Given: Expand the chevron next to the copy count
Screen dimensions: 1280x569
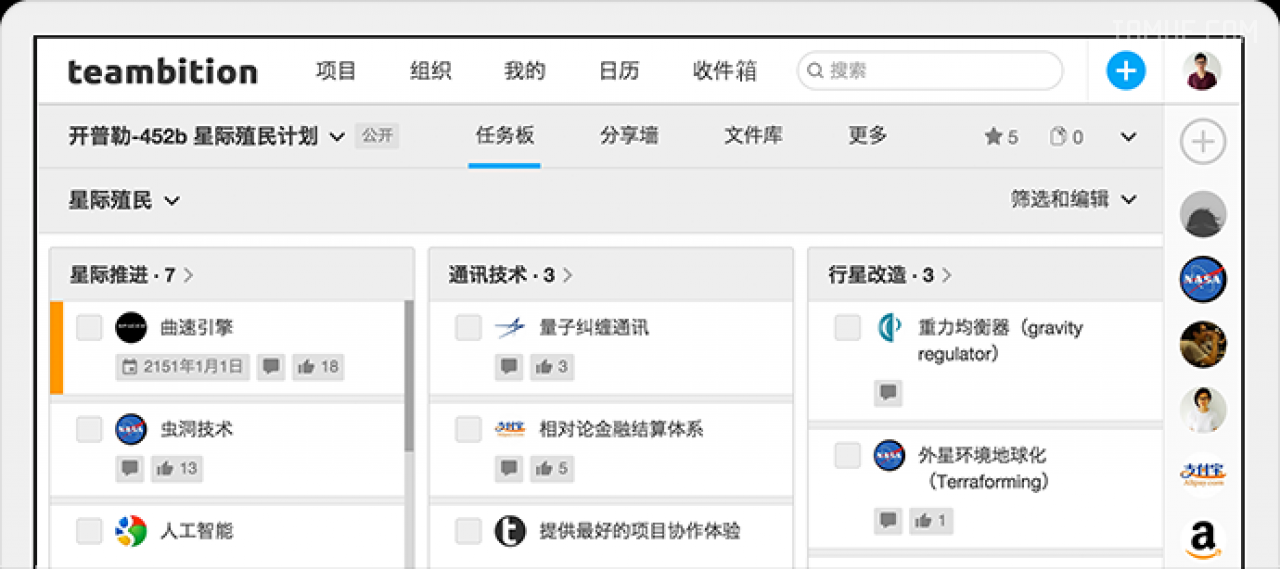Looking at the screenshot, I should coord(1129,137).
